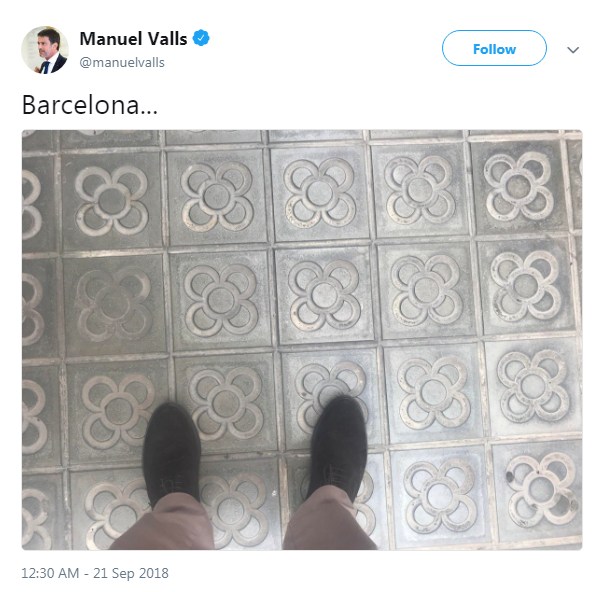Open Manuel Valls profile avatar photo
Screen dimensions: 605x592
tap(45, 50)
